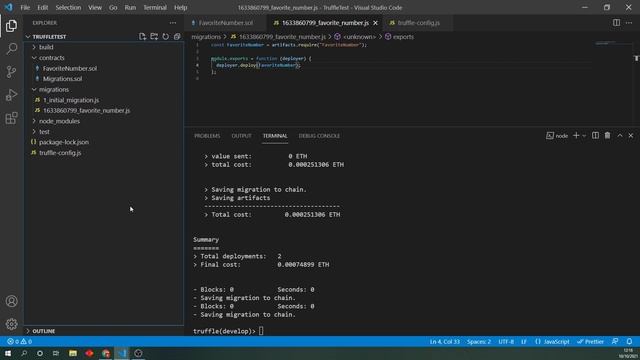Open Explorer panel more actions menu
The height and width of the screenshot is (360, 640).
click(173, 23)
